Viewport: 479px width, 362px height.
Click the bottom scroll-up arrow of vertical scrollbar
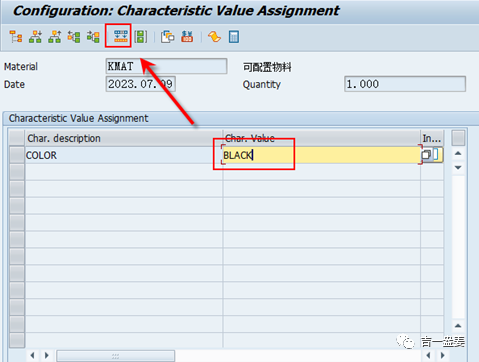tap(458, 326)
